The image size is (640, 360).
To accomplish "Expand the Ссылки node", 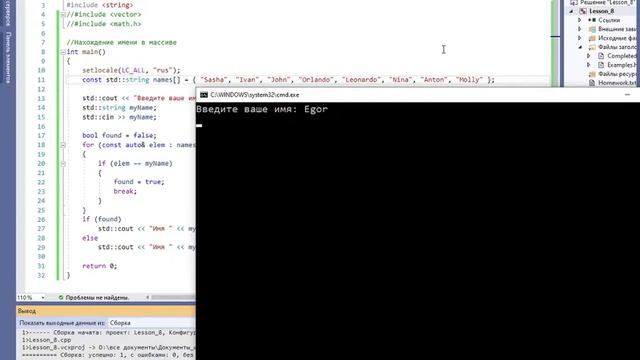I will coord(580,20).
